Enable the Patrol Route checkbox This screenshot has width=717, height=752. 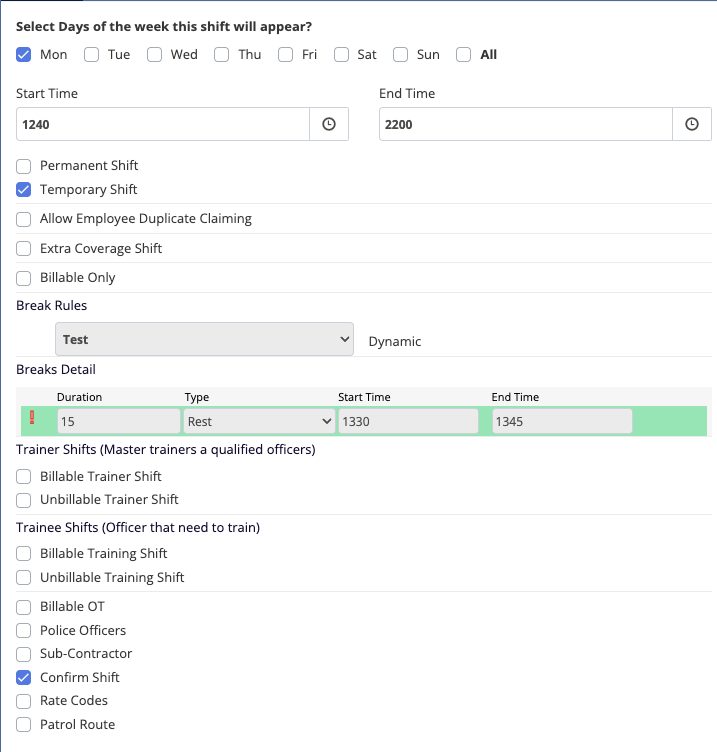[24, 725]
